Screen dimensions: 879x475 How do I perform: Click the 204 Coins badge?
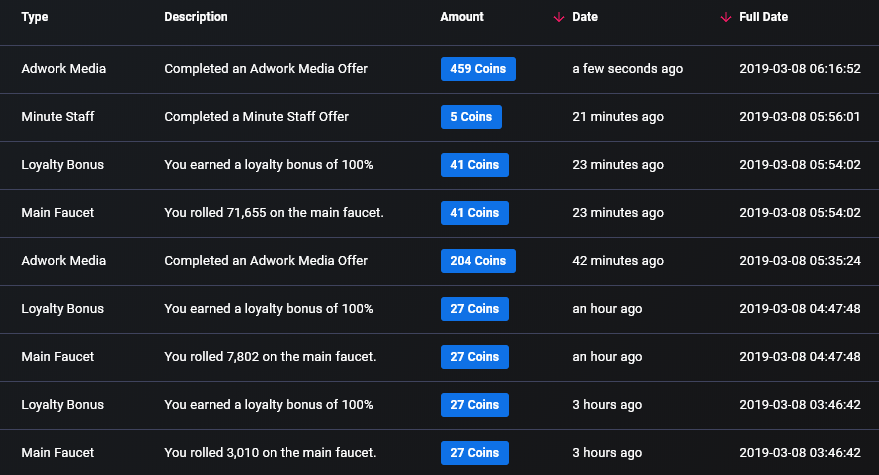pos(478,261)
